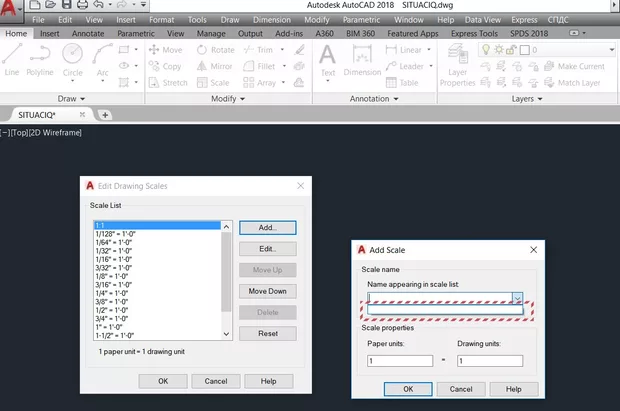
Task: Activate the Scale tool
Action: pyautogui.click(x=213, y=83)
